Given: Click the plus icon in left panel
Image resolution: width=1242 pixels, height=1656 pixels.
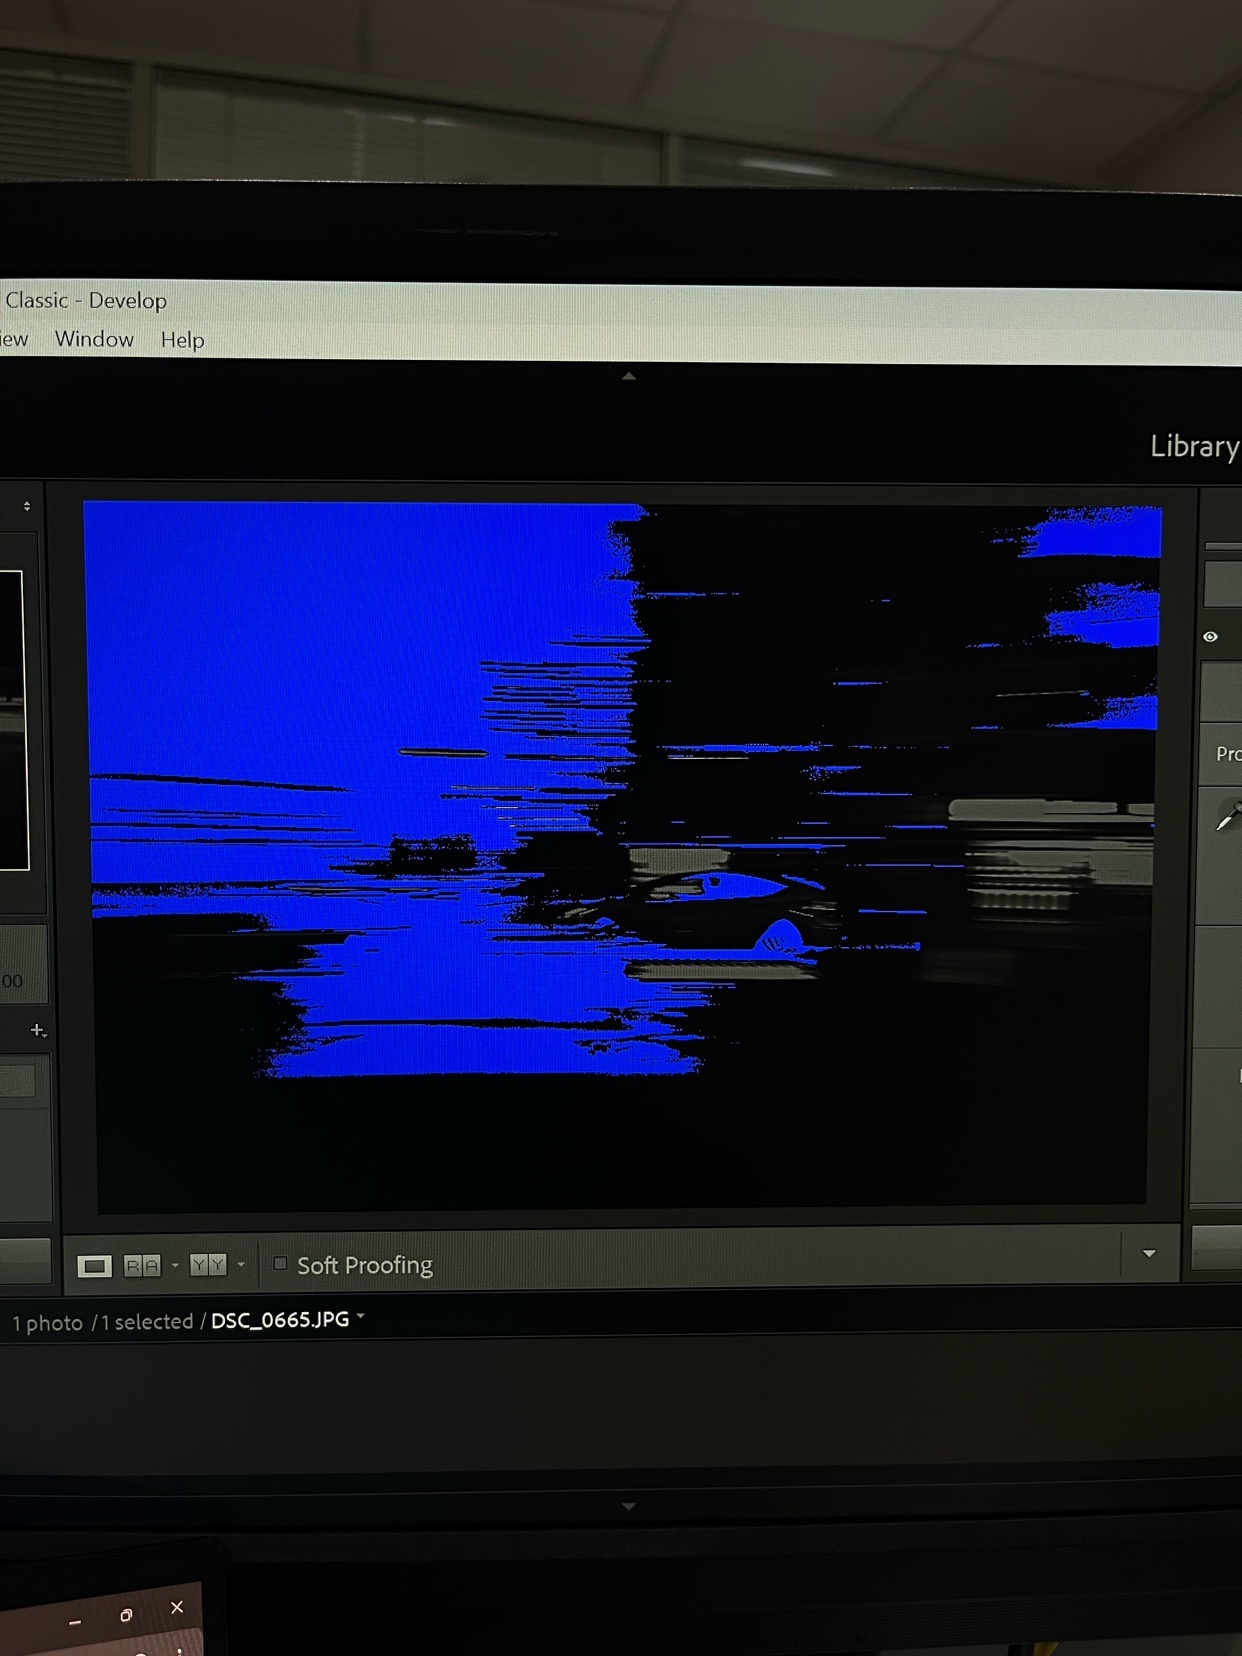Looking at the screenshot, I should pyautogui.click(x=38, y=1030).
